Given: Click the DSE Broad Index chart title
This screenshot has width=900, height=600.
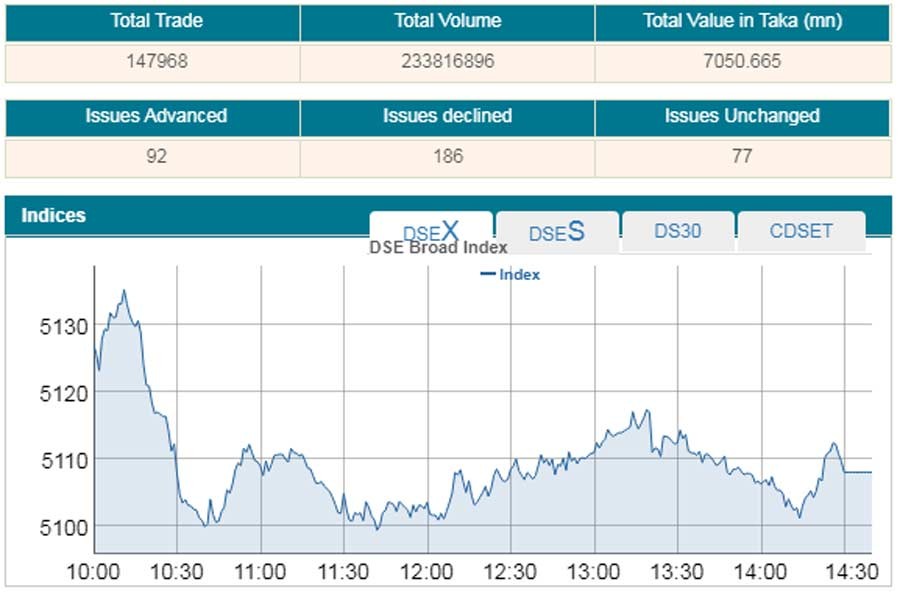Looking at the screenshot, I should click(438, 248).
